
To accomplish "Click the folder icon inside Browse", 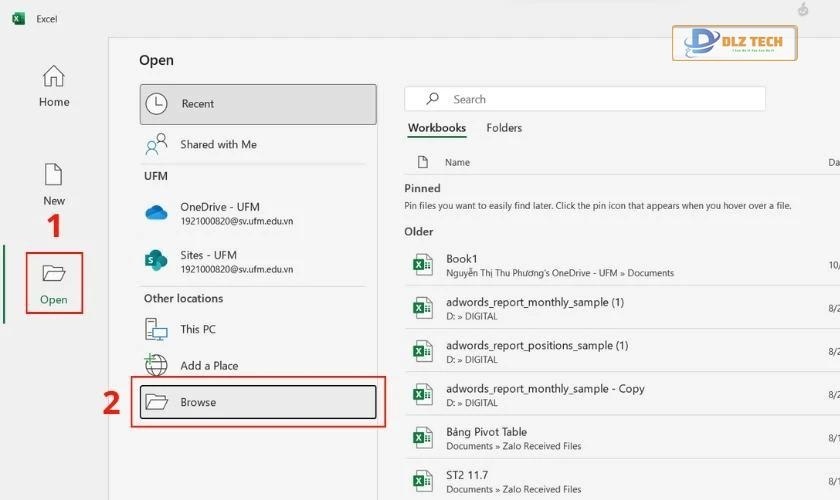I will tap(156, 402).
